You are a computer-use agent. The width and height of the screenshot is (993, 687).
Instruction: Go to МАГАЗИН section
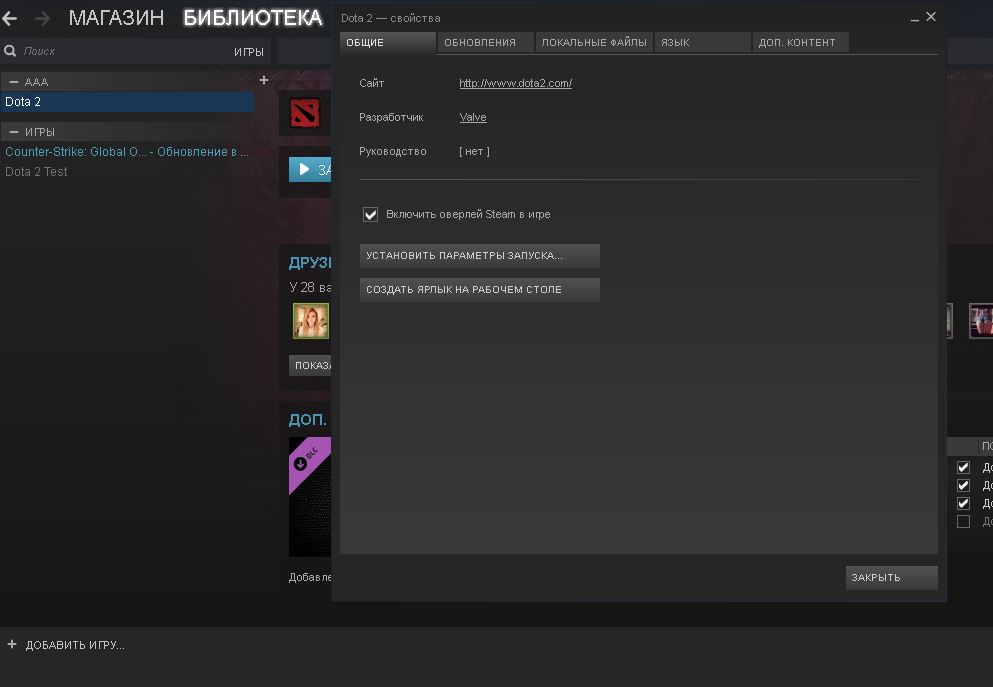point(117,18)
